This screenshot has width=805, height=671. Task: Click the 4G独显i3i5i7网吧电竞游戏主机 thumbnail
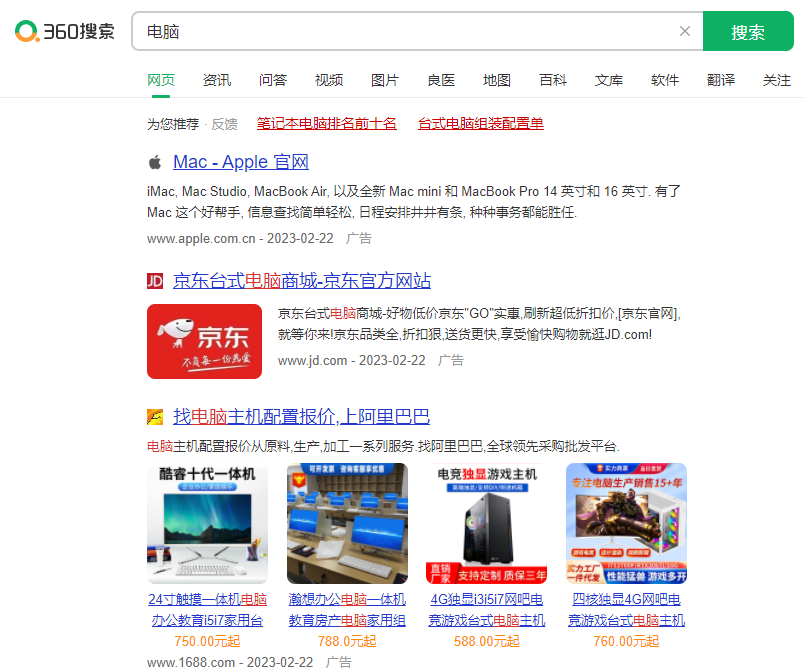pyautogui.click(x=486, y=521)
